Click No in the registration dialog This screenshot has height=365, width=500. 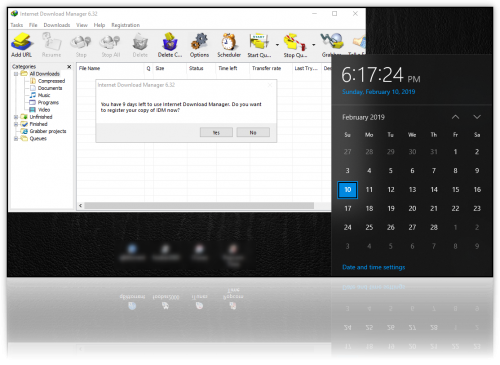pos(253,132)
